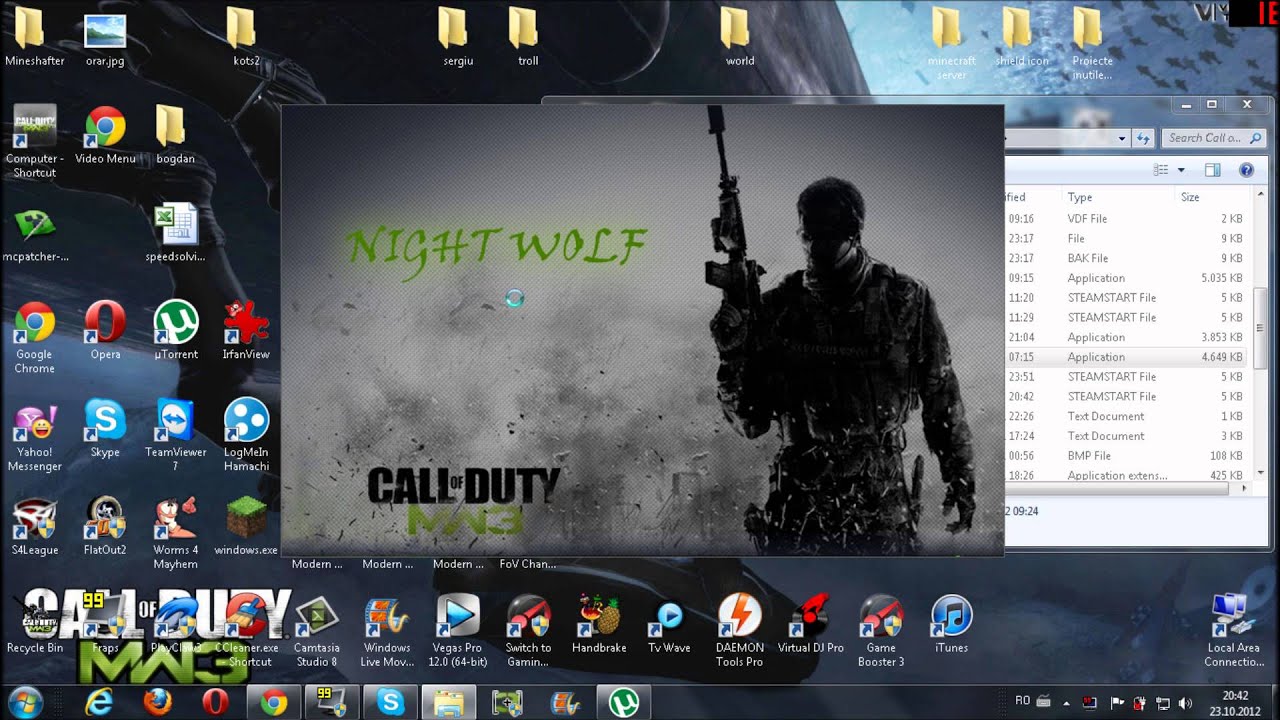
Task: Switch to Windows Explorer taskbar button
Action: [x=449, y=703]
